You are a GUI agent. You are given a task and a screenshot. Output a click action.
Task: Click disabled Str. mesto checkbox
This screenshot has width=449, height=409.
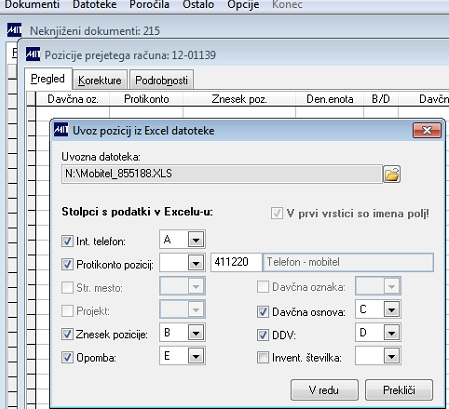(x=67, y=287)
